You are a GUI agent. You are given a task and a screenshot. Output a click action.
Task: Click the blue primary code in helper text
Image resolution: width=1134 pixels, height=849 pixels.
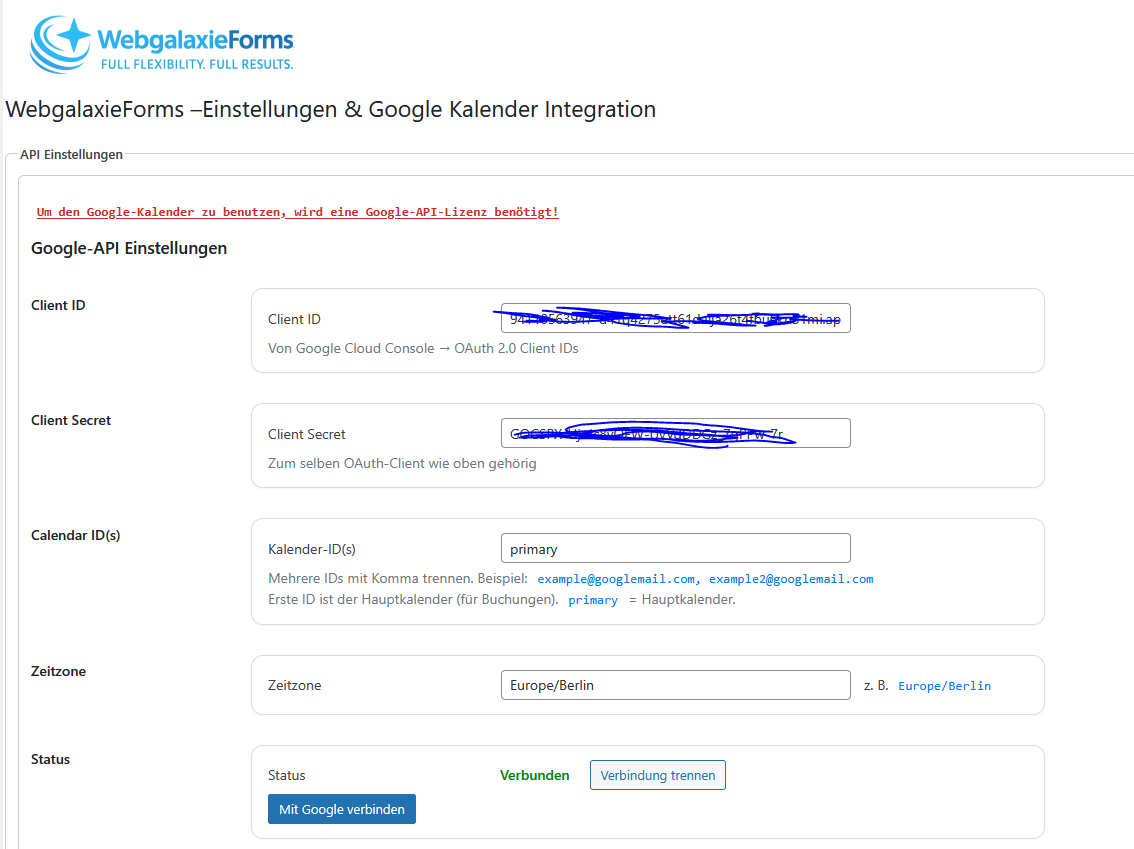tap(592, 600)
